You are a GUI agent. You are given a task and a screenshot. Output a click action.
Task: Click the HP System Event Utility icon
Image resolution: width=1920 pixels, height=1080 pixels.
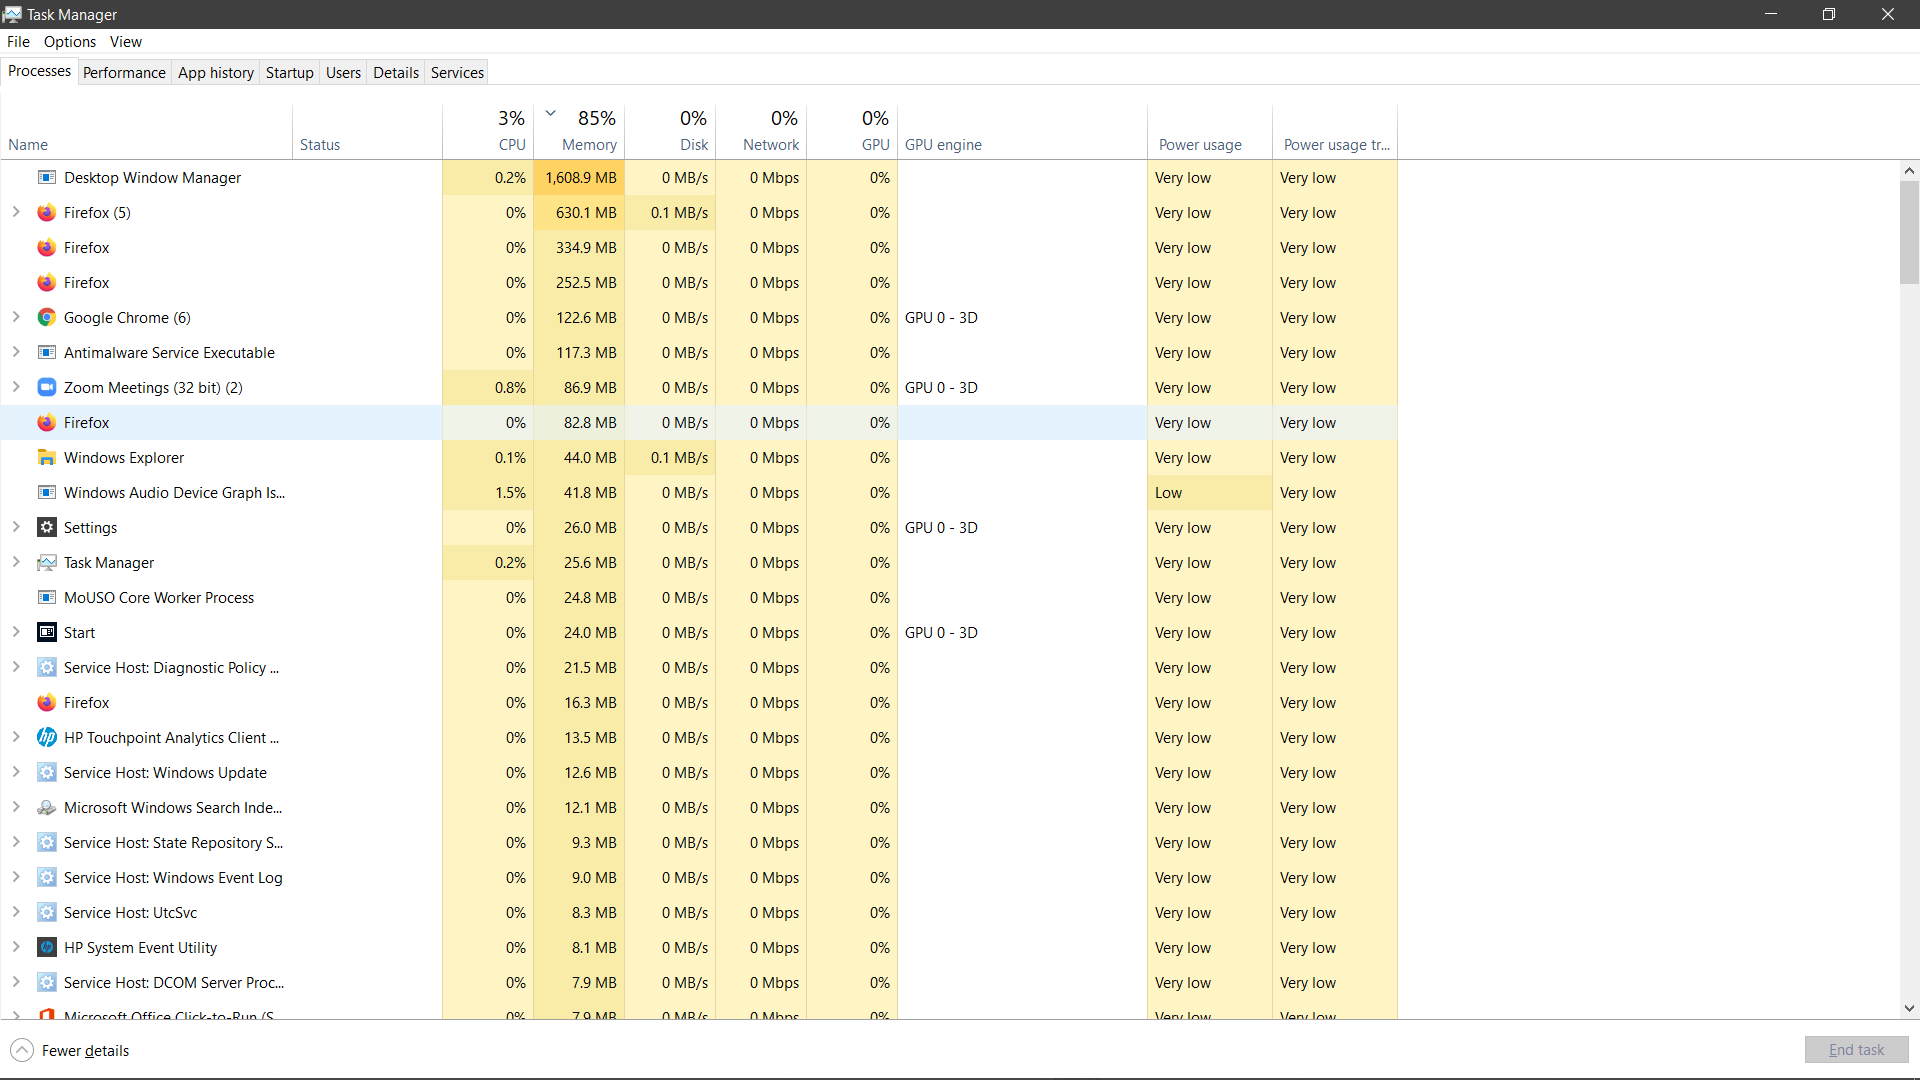pyautogui.click(x=46, y=948)
